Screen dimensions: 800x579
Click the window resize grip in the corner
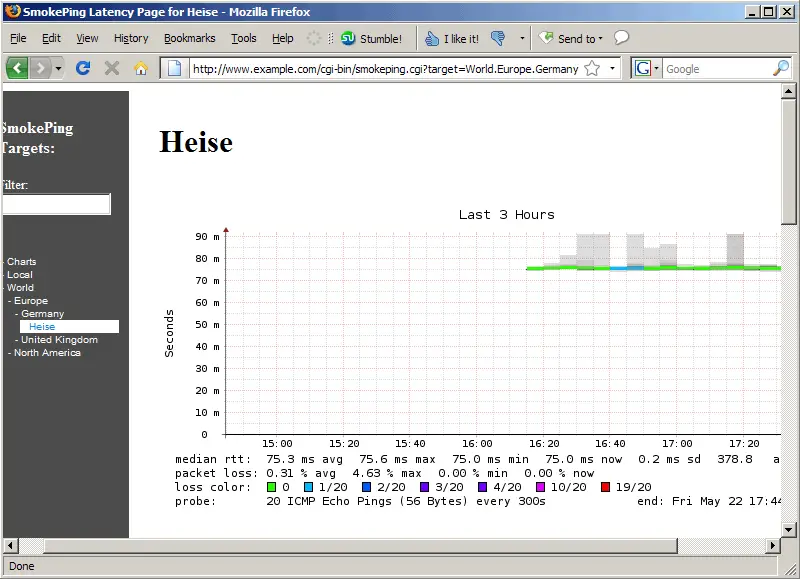790,568
